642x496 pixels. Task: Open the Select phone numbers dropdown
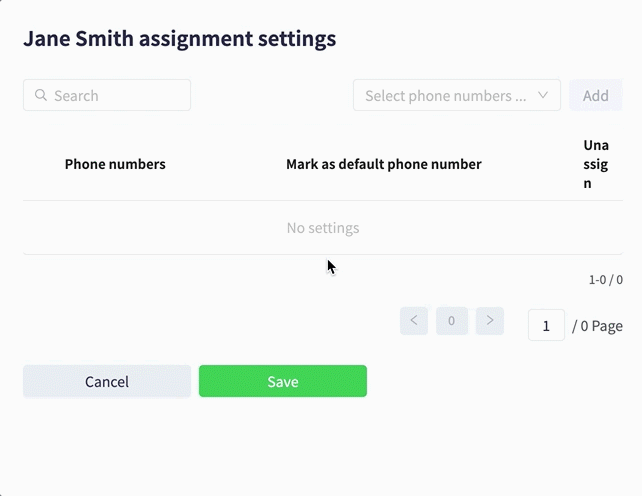[457, 95]
